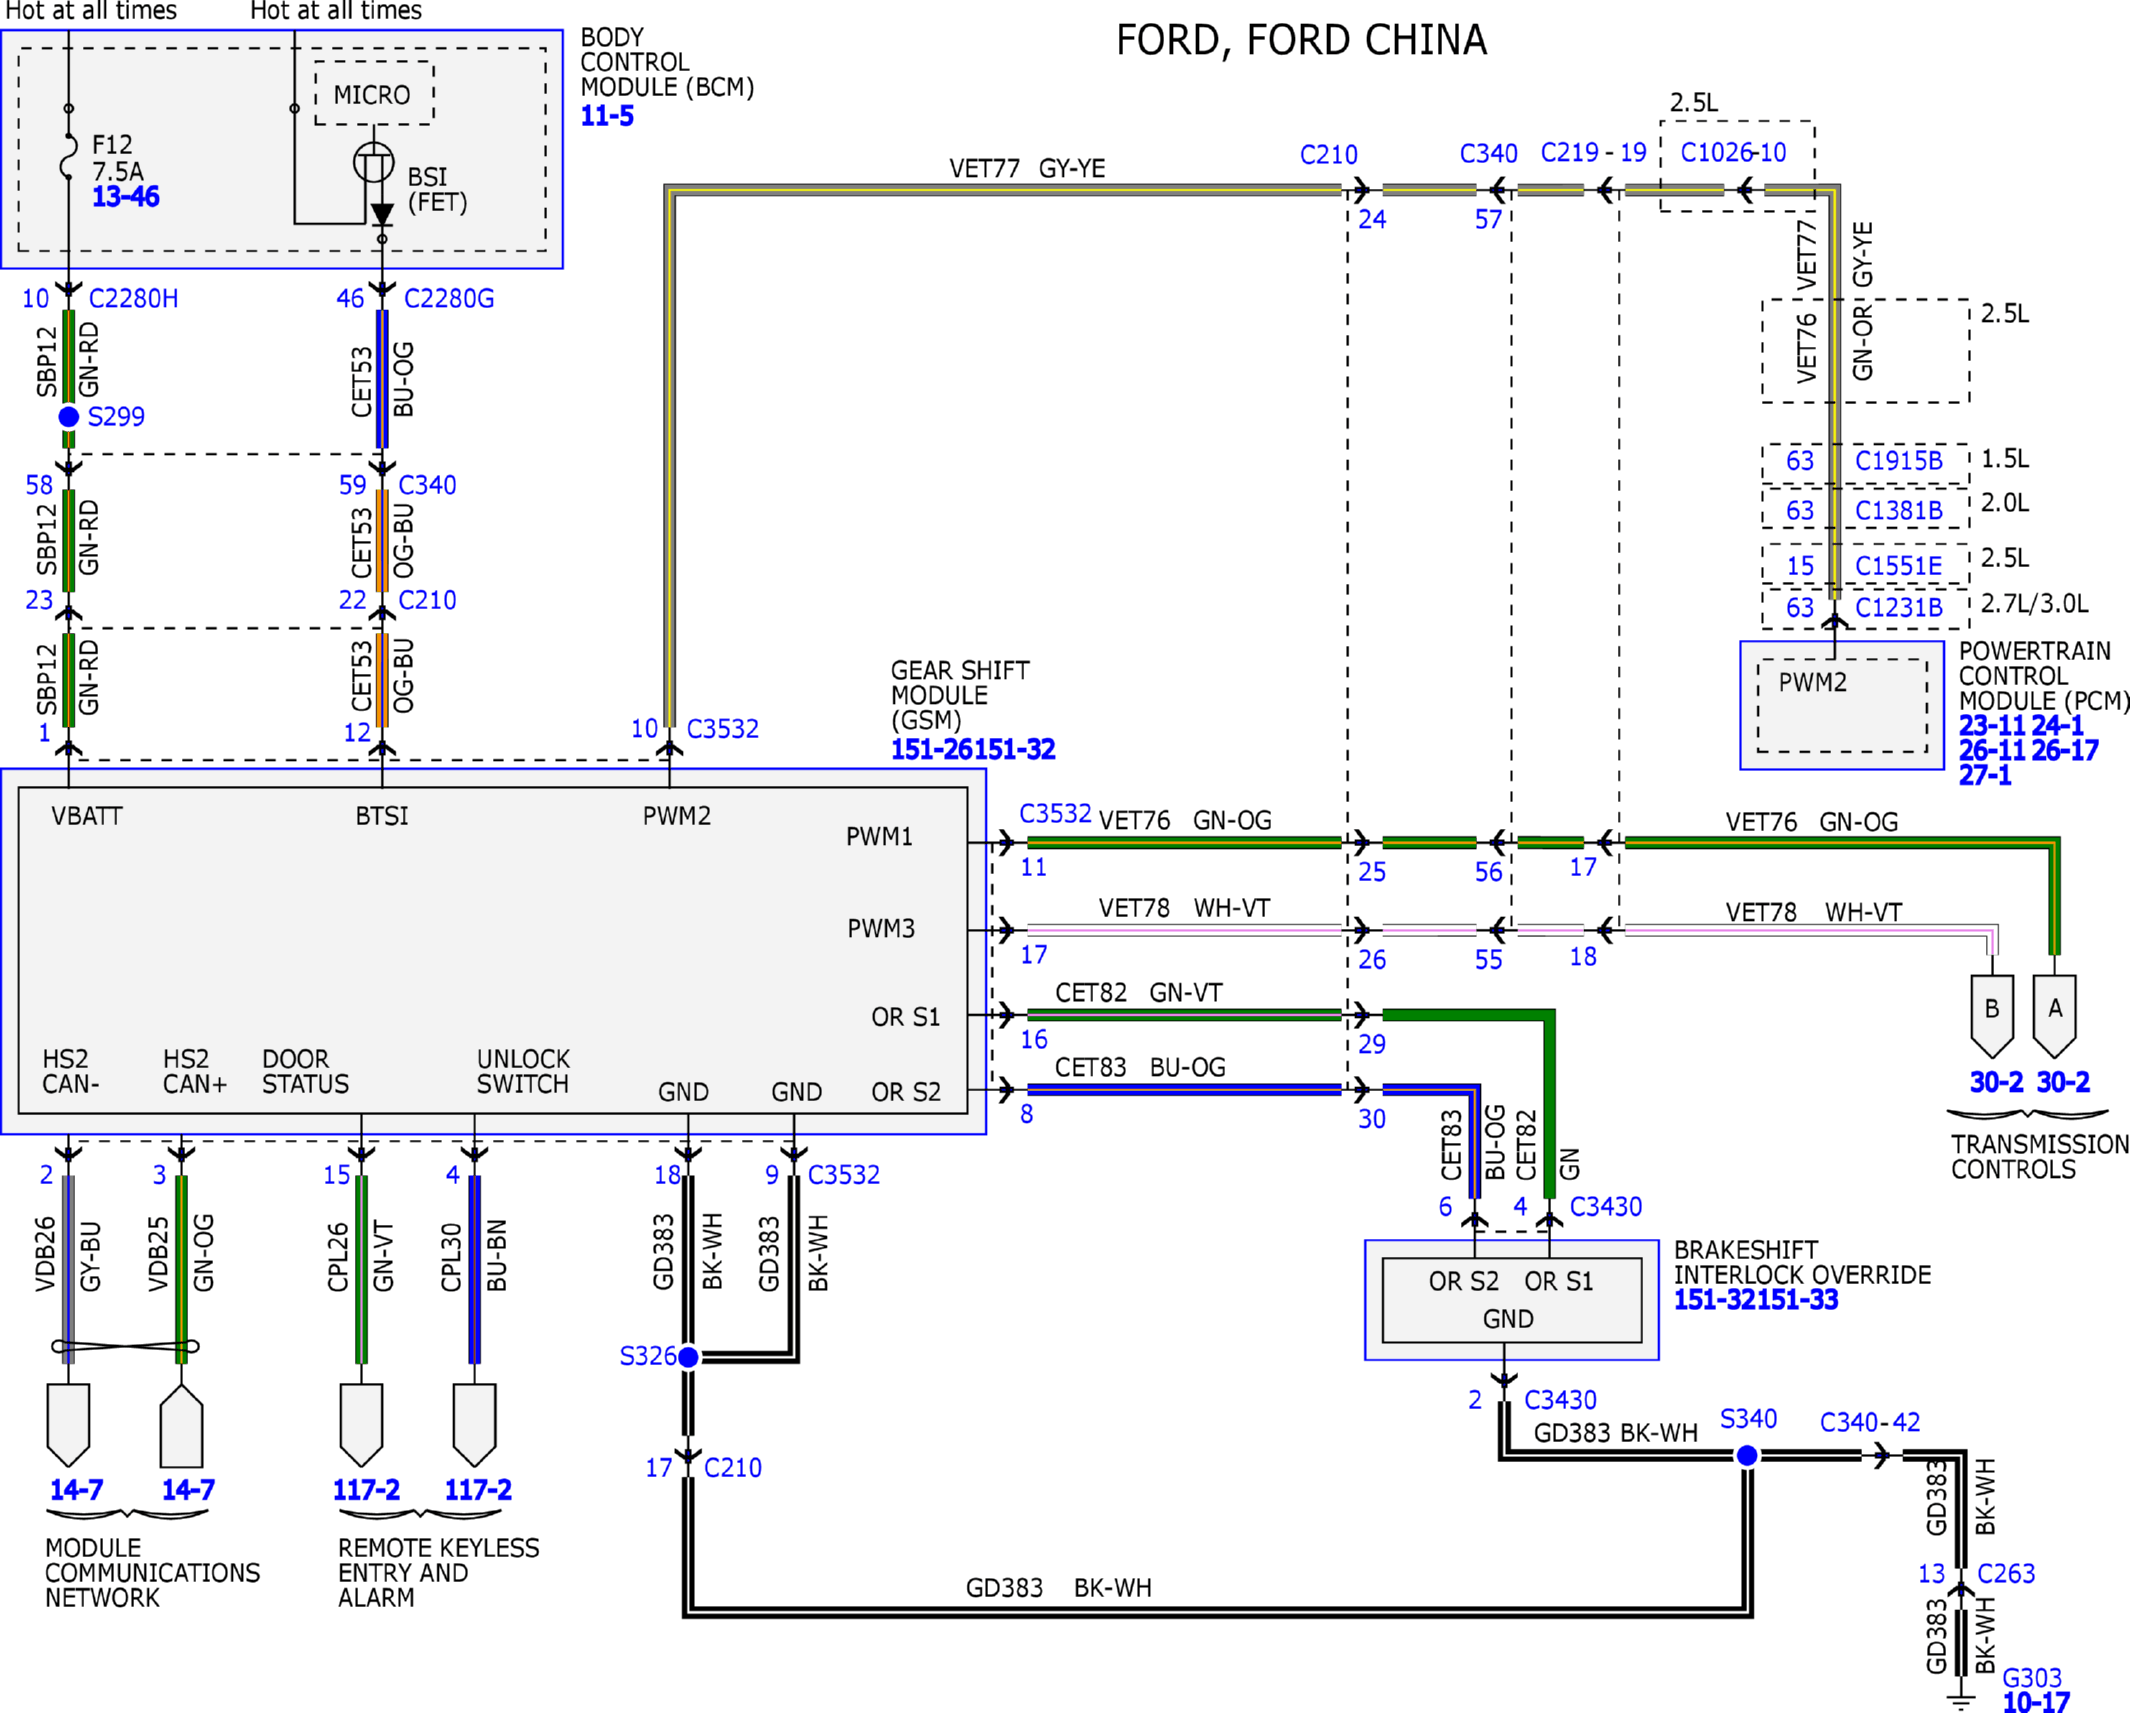Click the "HS2 CAN-" pin label
This screenshot has height=1713, width=2130.
pyautogui.click(x=70, y=1071)
